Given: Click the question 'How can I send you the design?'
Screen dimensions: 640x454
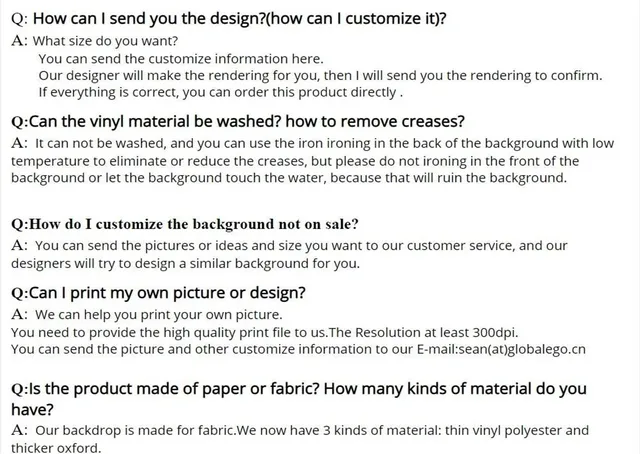Looking at the screenshot, I should [x=149, y=19].
